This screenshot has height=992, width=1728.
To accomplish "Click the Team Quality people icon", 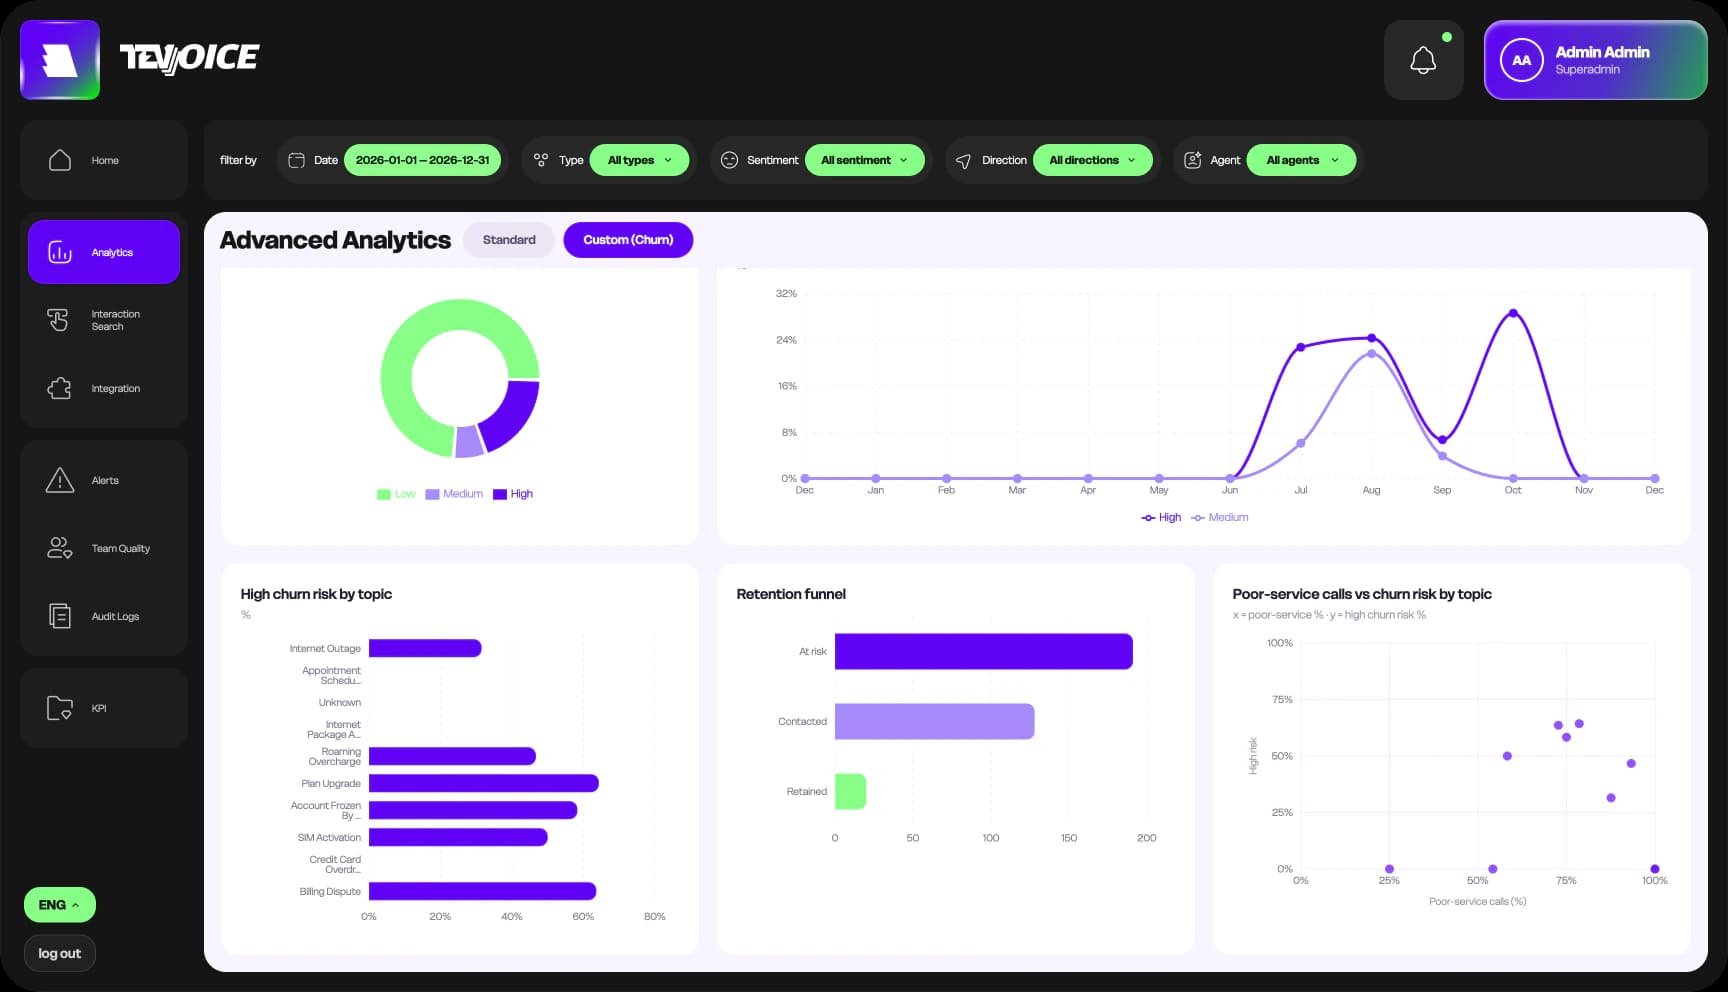I will [60, 548].
